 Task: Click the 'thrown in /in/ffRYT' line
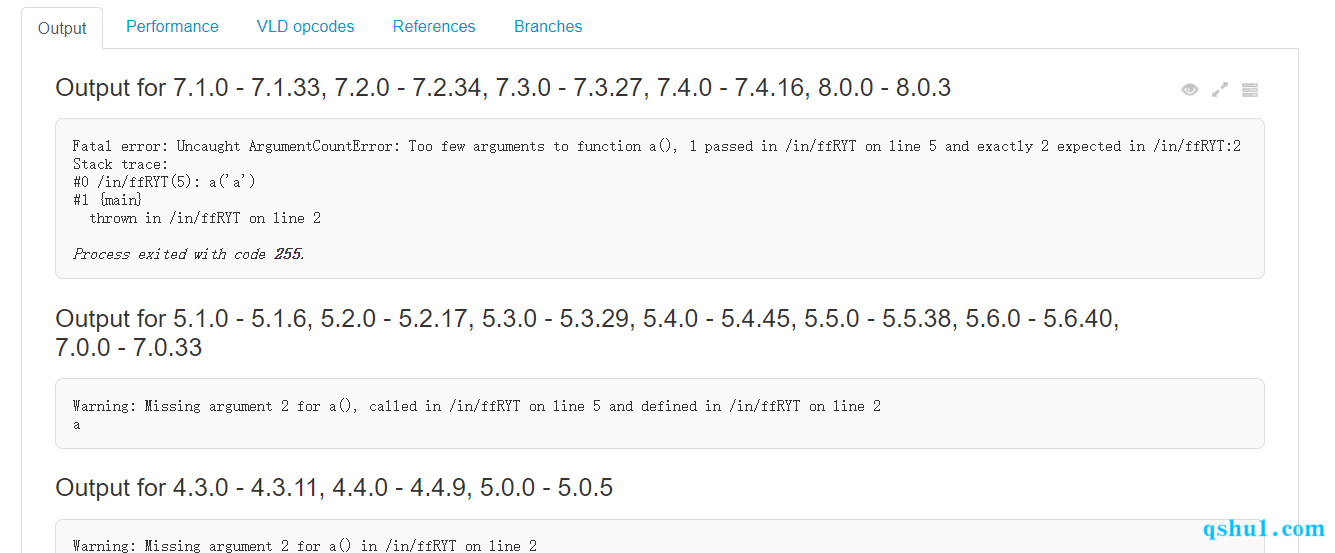[205, 218]
